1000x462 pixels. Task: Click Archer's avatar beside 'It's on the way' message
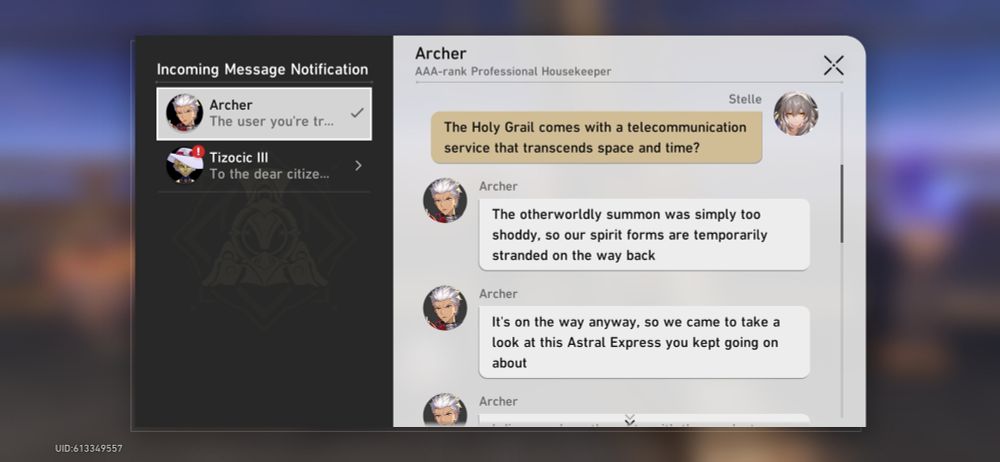(x=445, y=308)
